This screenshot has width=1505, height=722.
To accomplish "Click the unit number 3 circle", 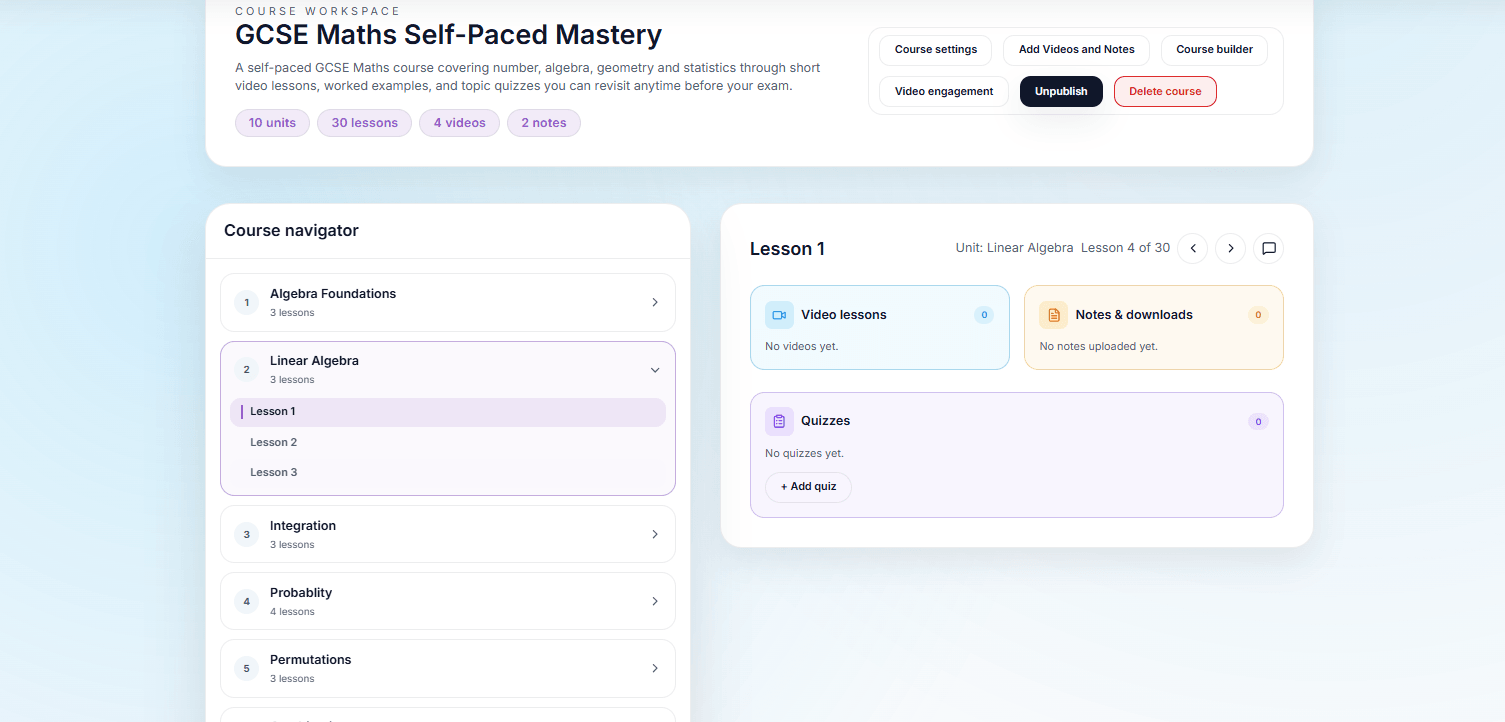I will coord(247,534).
